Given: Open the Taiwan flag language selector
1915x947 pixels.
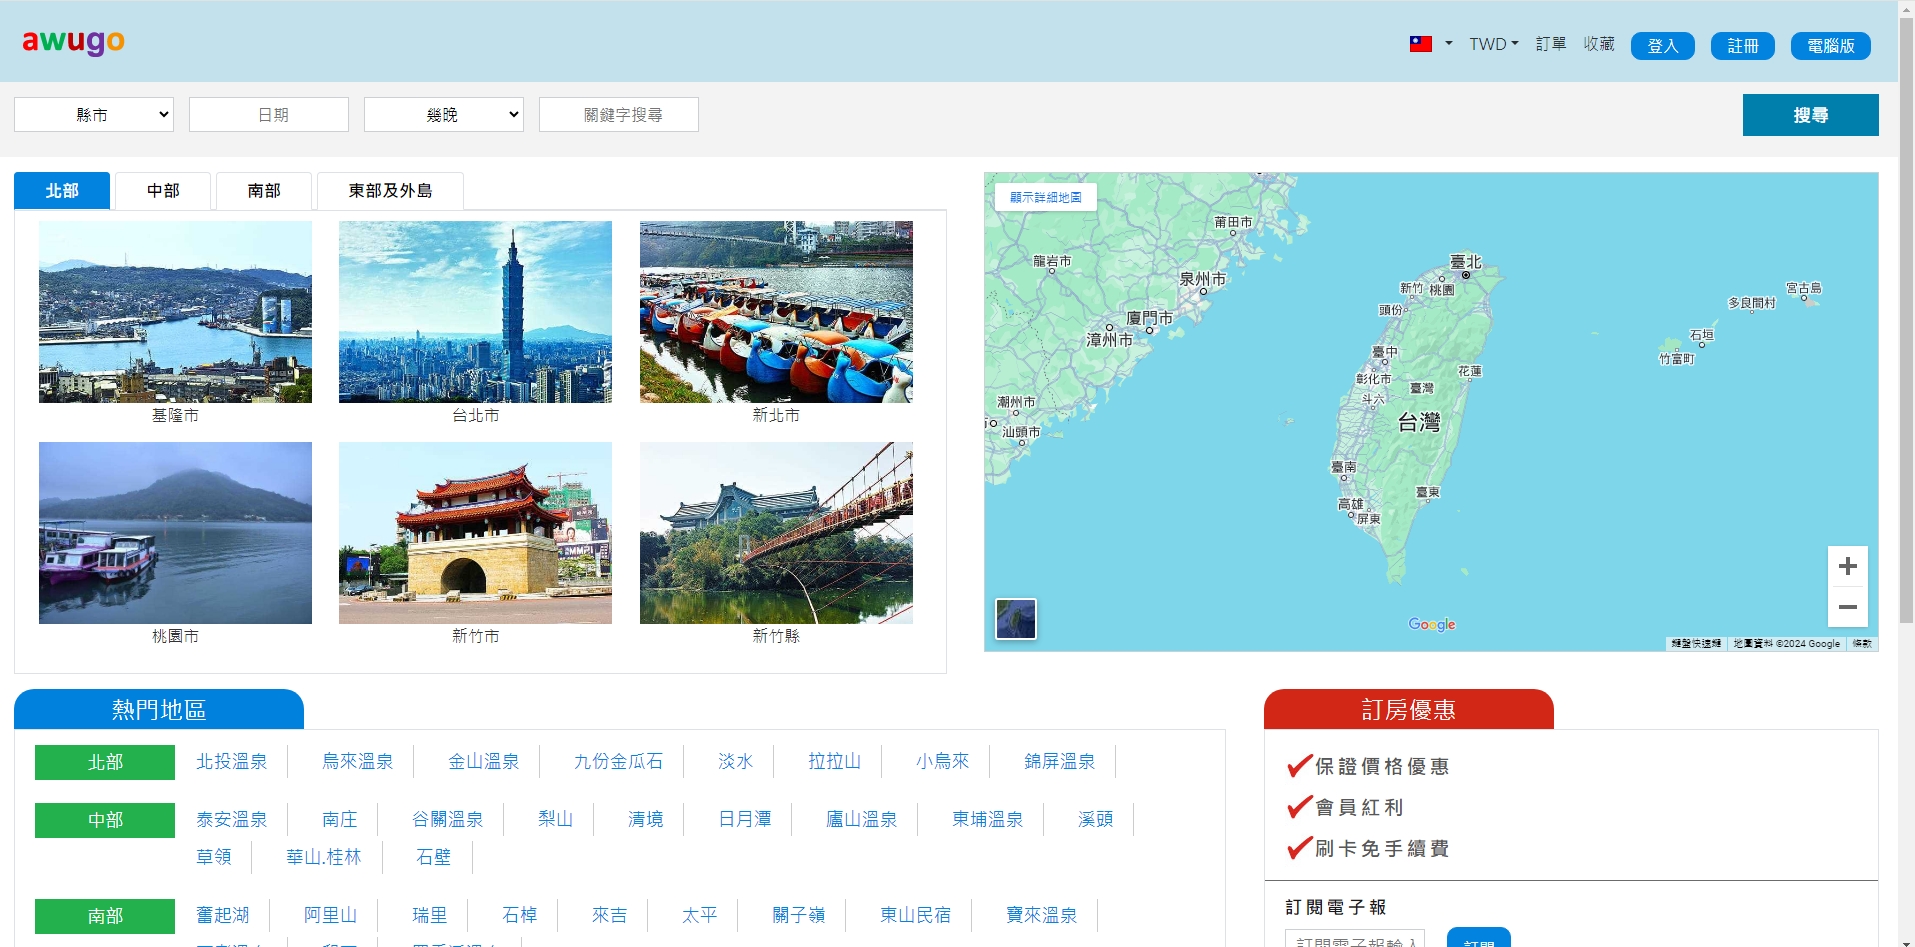Looking at the screenshot, I should (1431, 44).
